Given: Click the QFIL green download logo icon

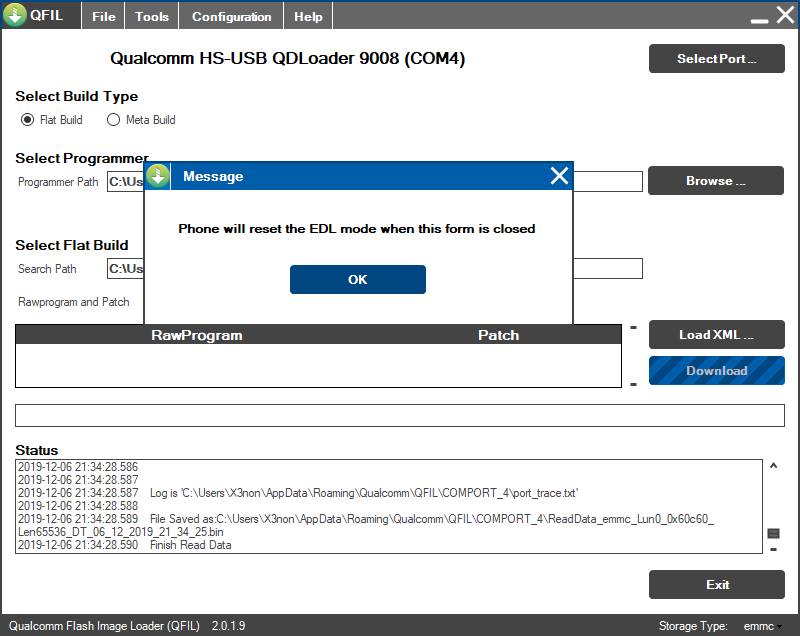Looking at the screenshot, I should point(15,15).
